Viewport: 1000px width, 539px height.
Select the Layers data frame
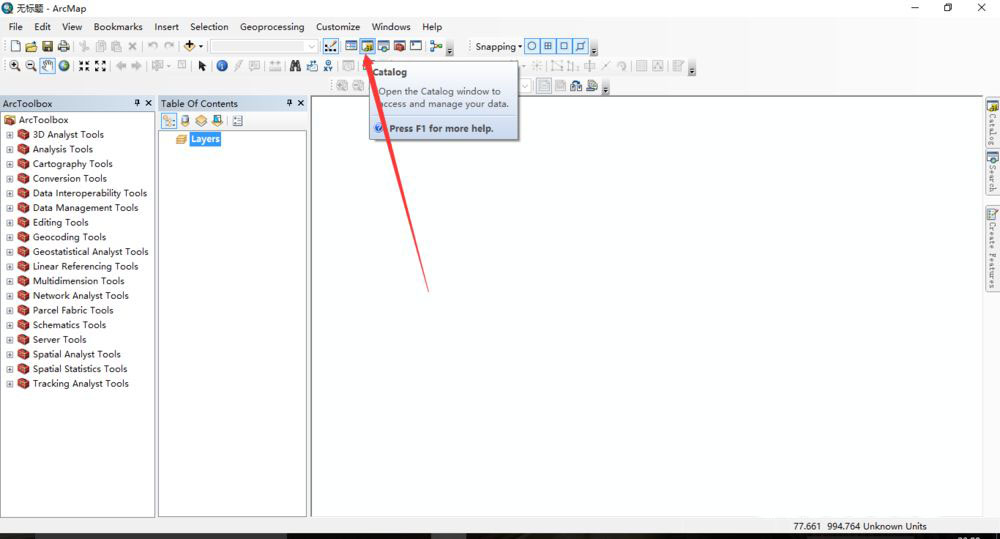click(x=205, y=139)
